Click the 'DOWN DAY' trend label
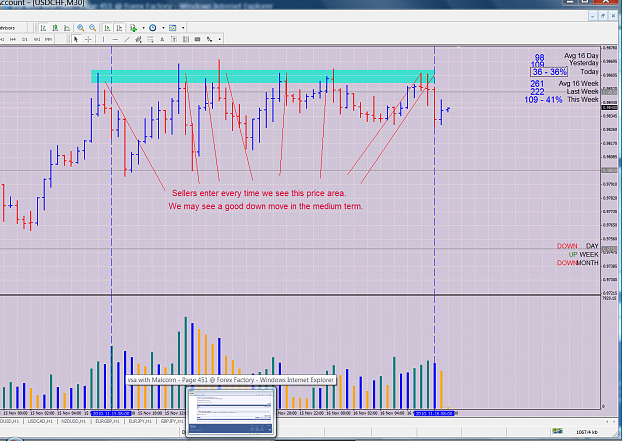625x441 pixels. (578, 246)
